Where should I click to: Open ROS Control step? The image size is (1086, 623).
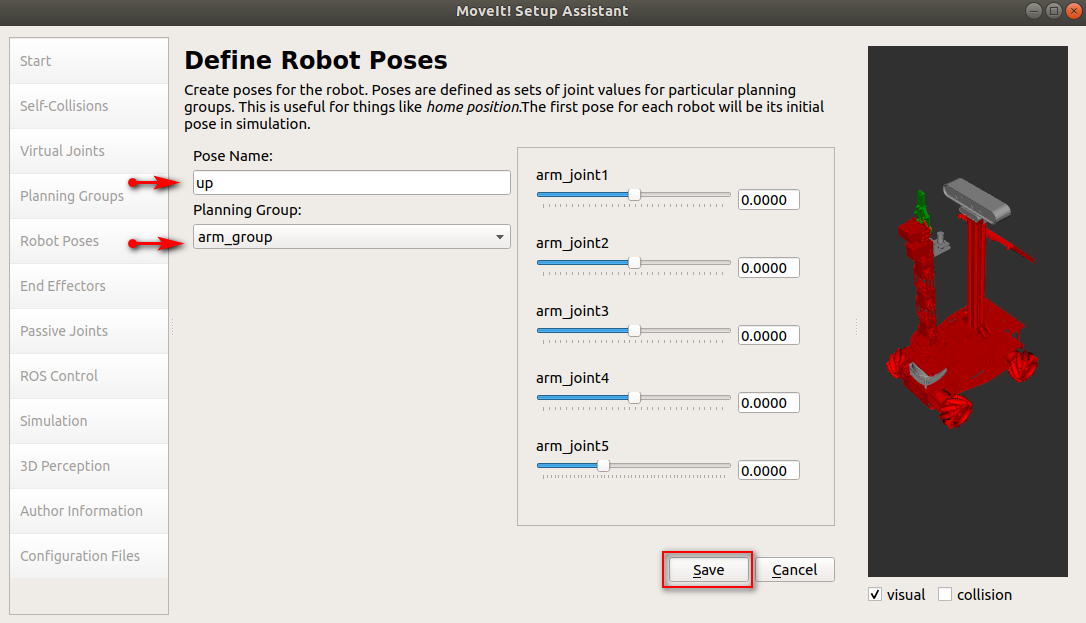[89, 376]
